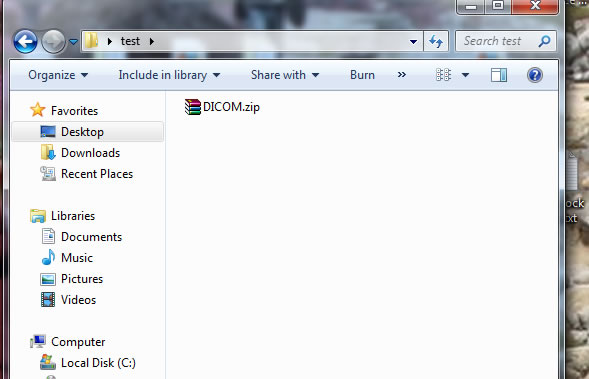The width and height of the screenshot is (589, 379).
Task: Show recent pages dropdown next to forward
Action: [x=74, y=42]
